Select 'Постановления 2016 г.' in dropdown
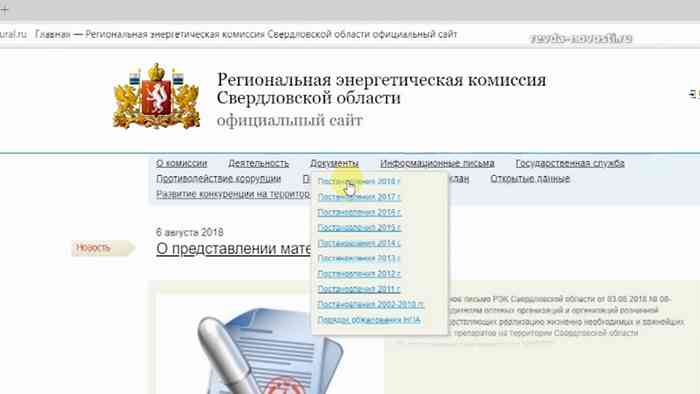The image size is (700, 394). [359, 212]
